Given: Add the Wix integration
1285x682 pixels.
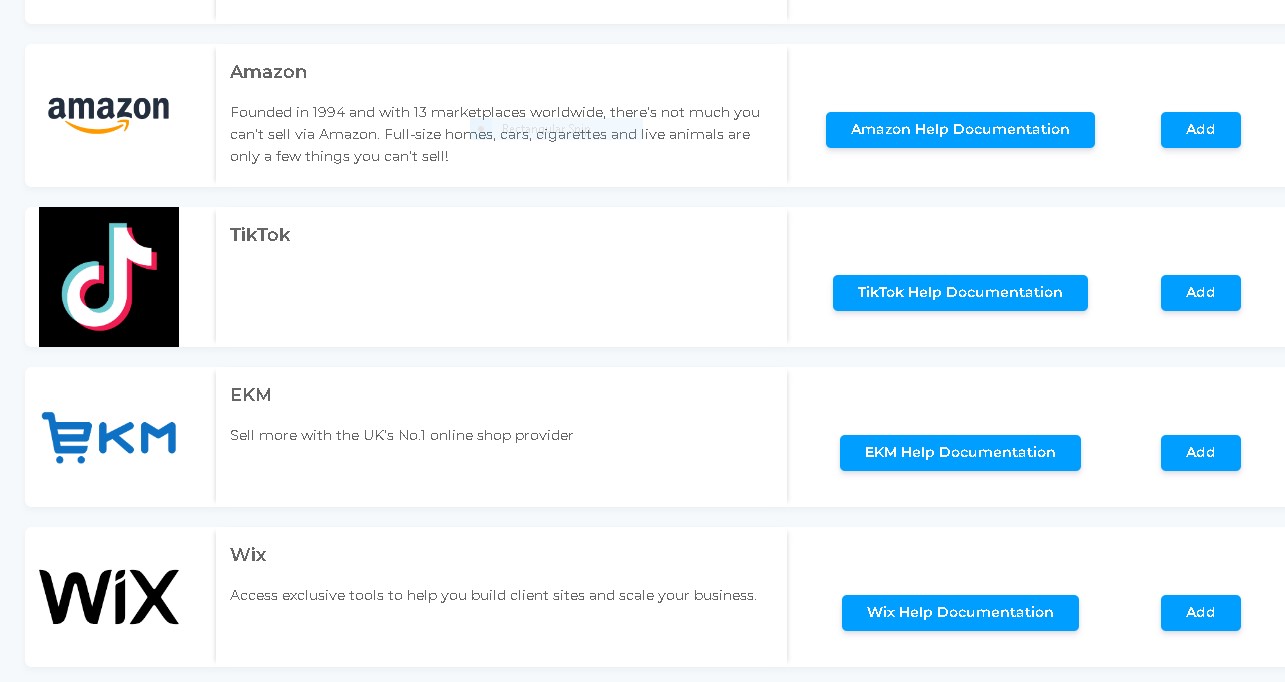Looking at the screenshot, I should tap(1200, 613).
